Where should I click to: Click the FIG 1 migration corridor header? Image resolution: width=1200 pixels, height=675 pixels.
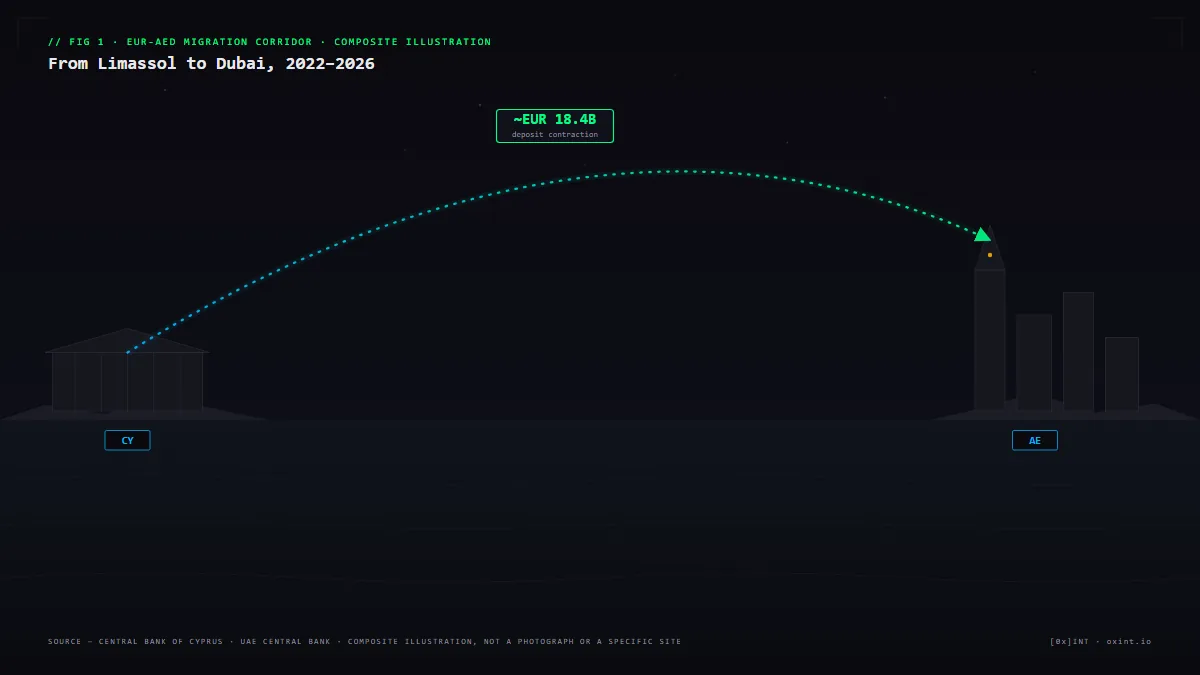coord(270,42)
